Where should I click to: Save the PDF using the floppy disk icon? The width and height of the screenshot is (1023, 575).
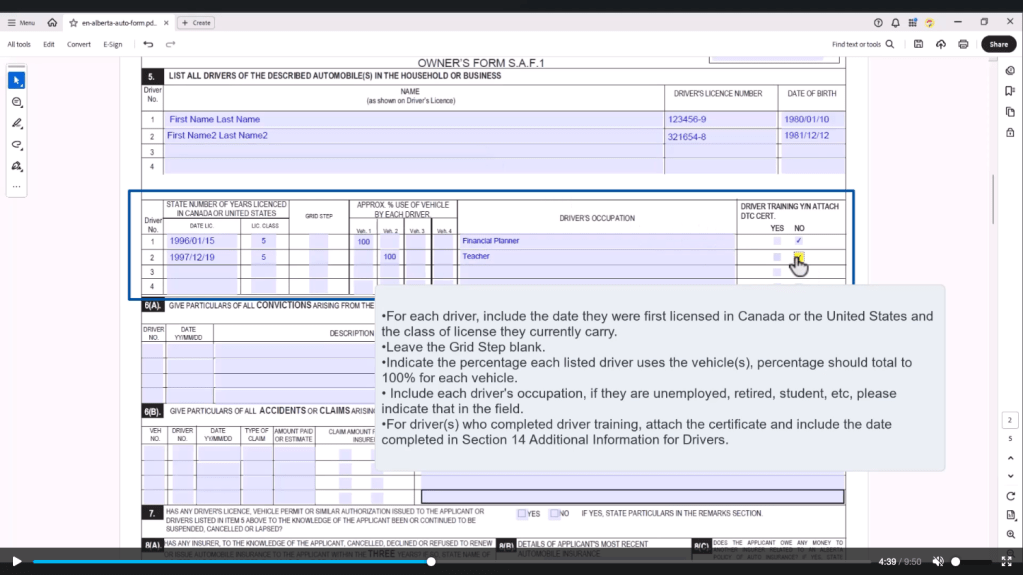point(918,44)
